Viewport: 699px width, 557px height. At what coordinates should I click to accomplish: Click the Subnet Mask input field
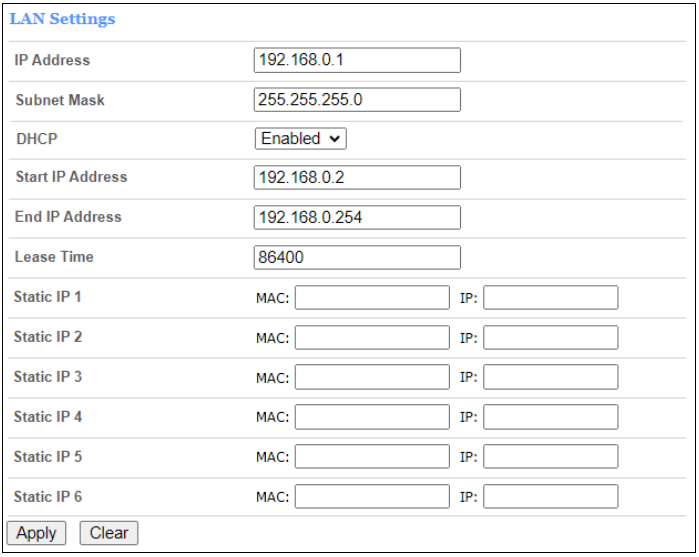point(357,99)
